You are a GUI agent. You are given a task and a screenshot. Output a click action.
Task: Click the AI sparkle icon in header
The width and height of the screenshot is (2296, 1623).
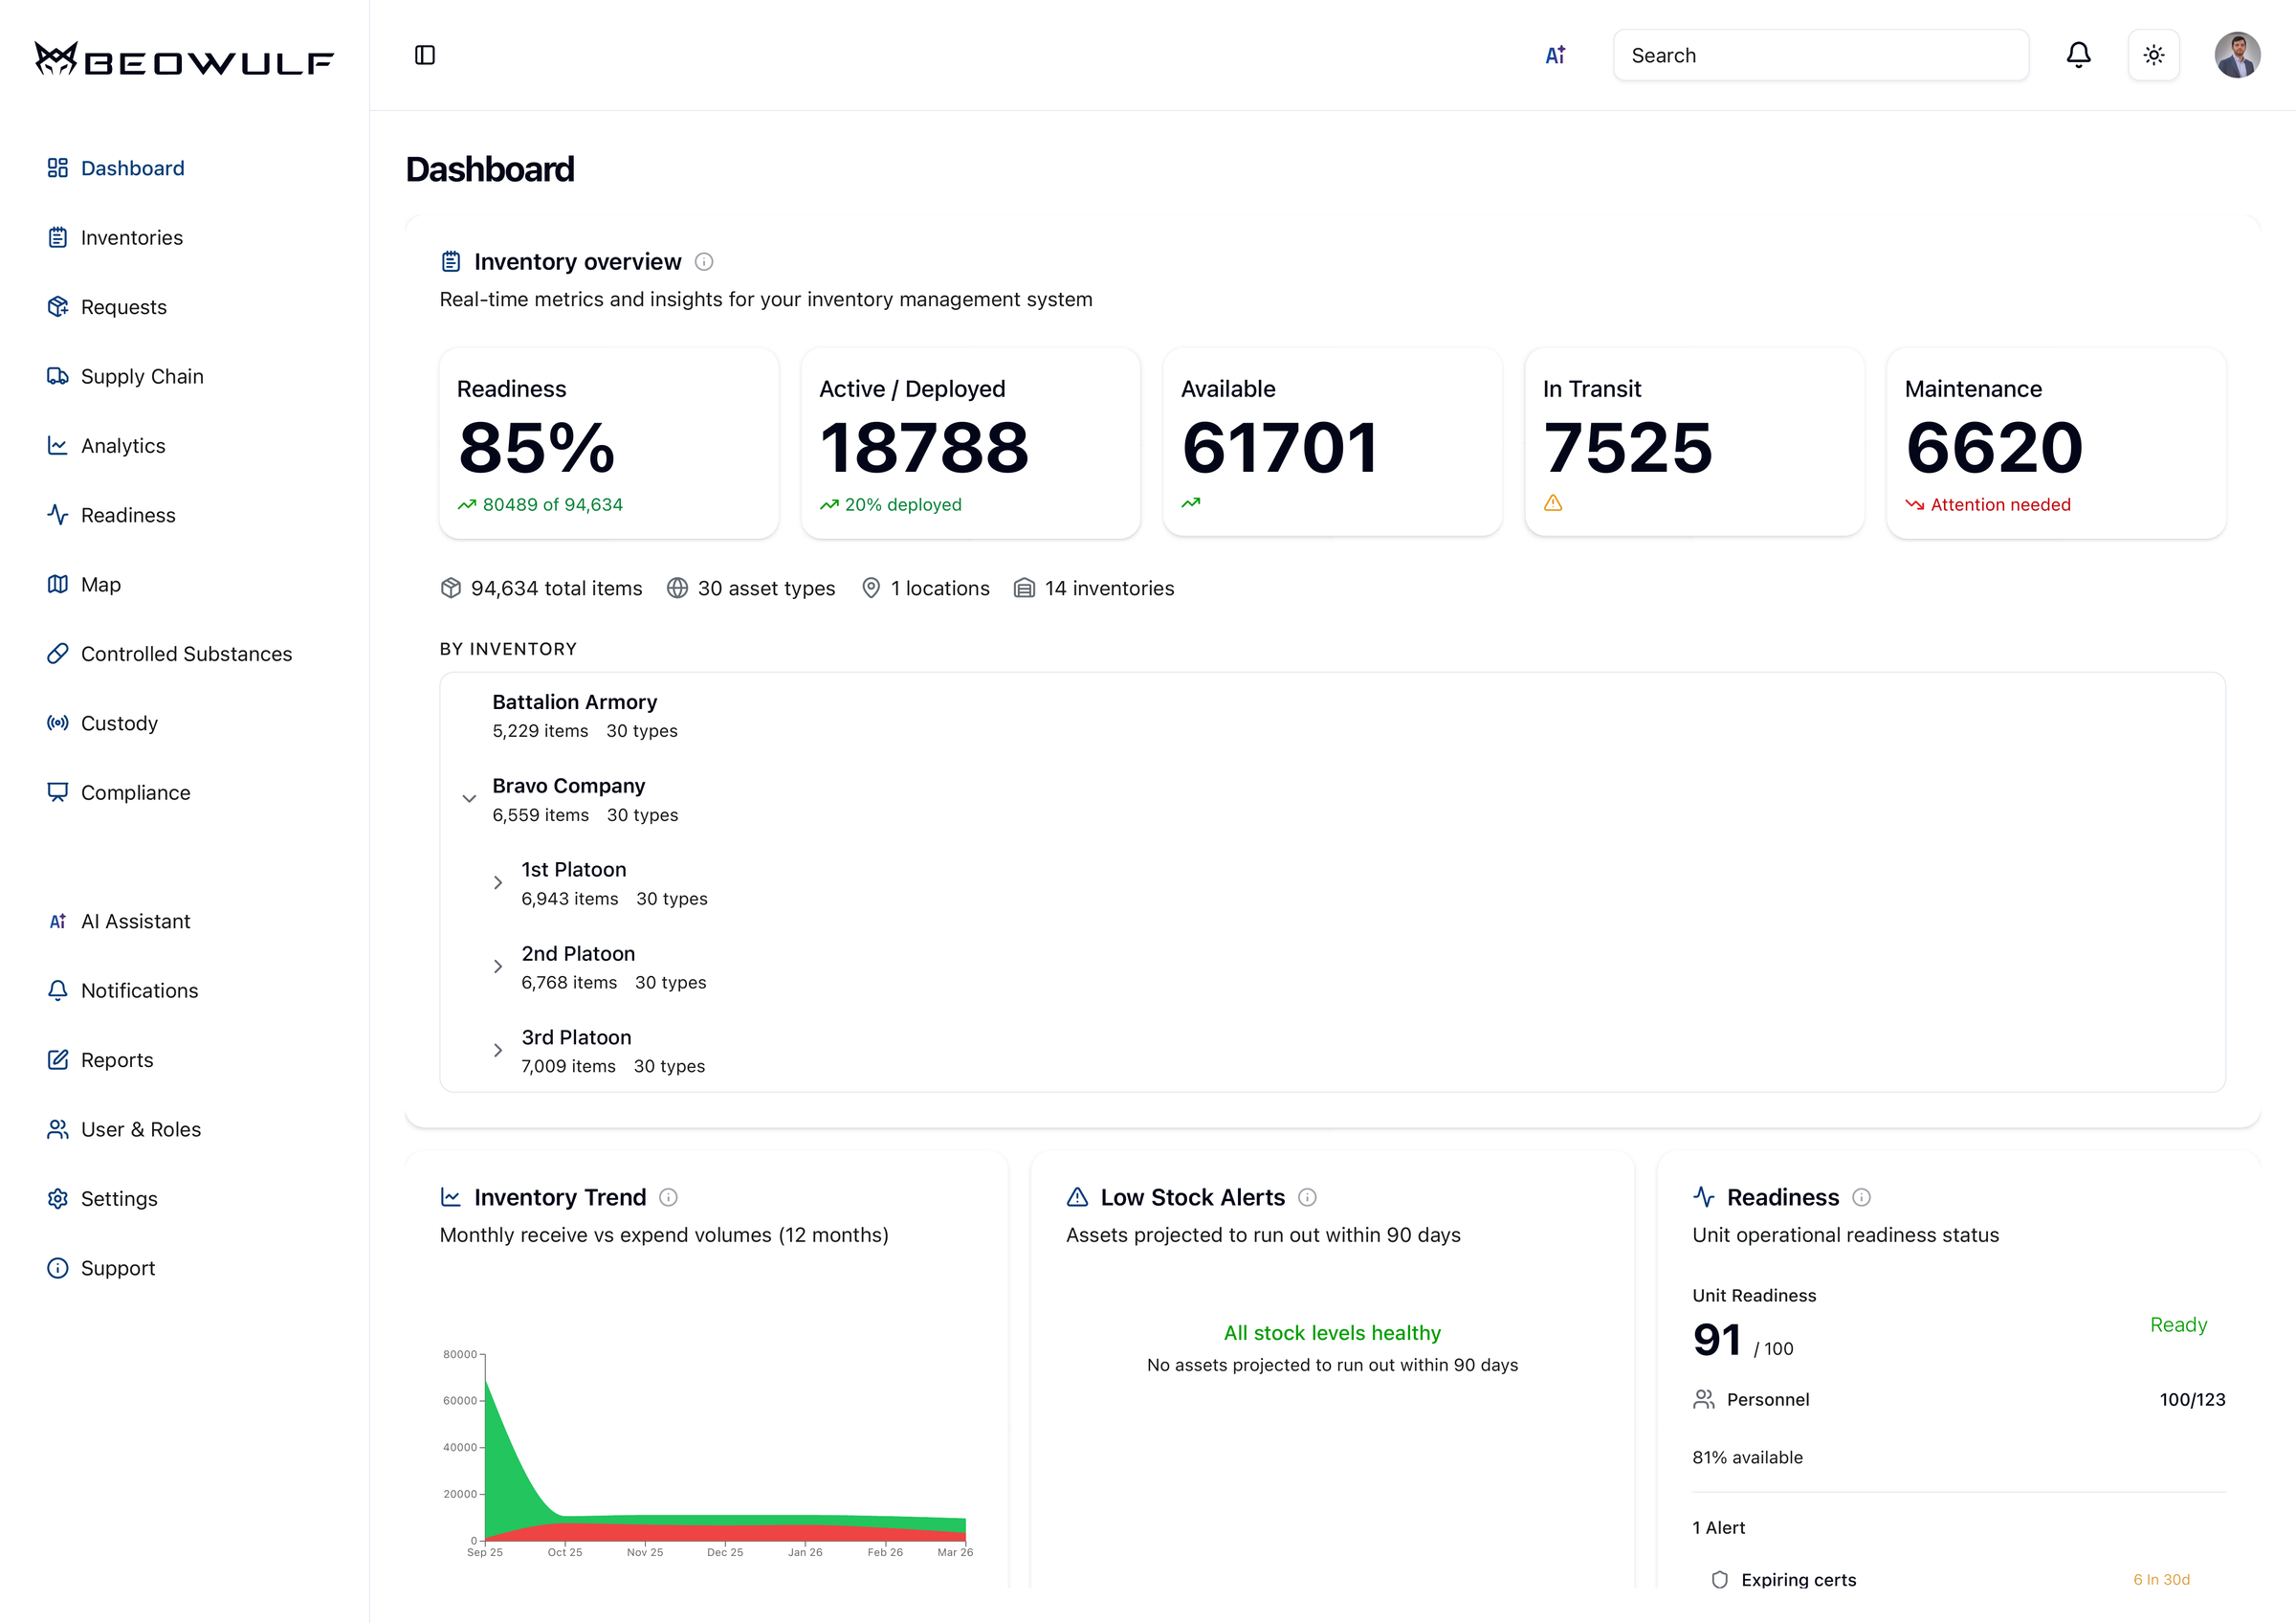tap(1555, 55)
